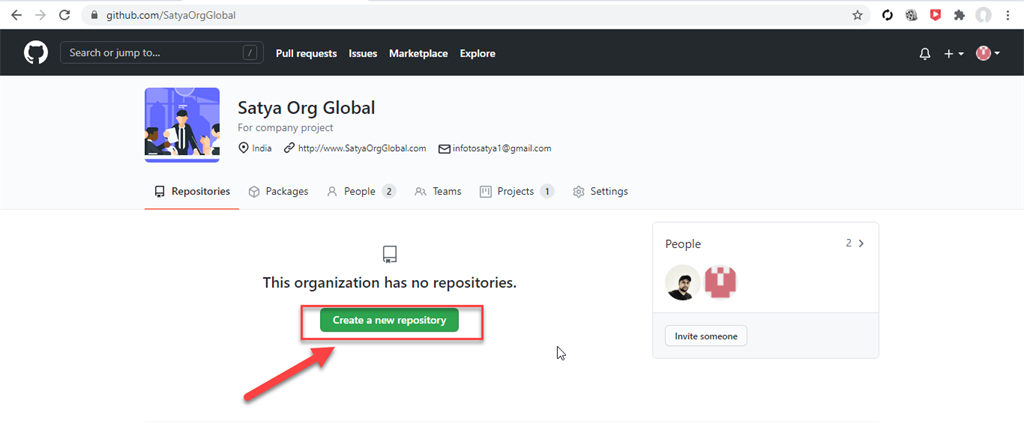Open Pull requests in the header
The image size is (1024, 424).
[306, 54]
